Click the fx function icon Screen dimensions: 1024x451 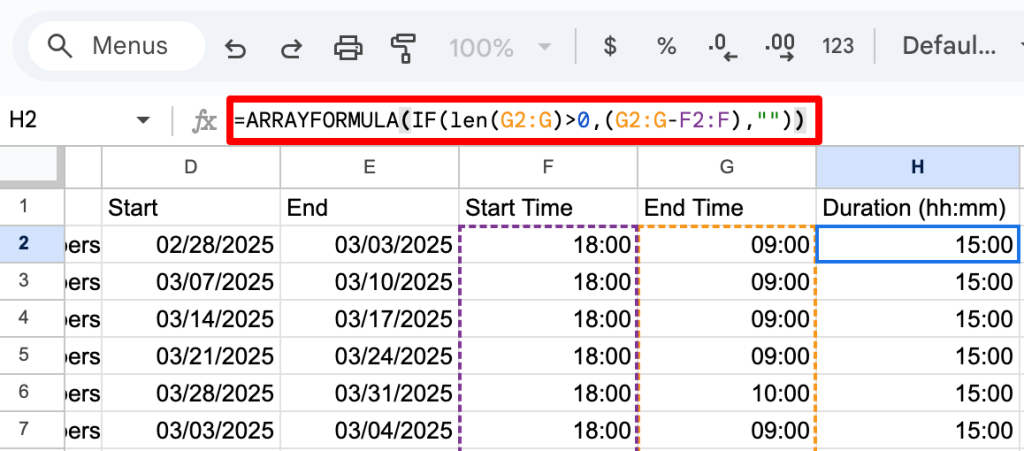204,121
